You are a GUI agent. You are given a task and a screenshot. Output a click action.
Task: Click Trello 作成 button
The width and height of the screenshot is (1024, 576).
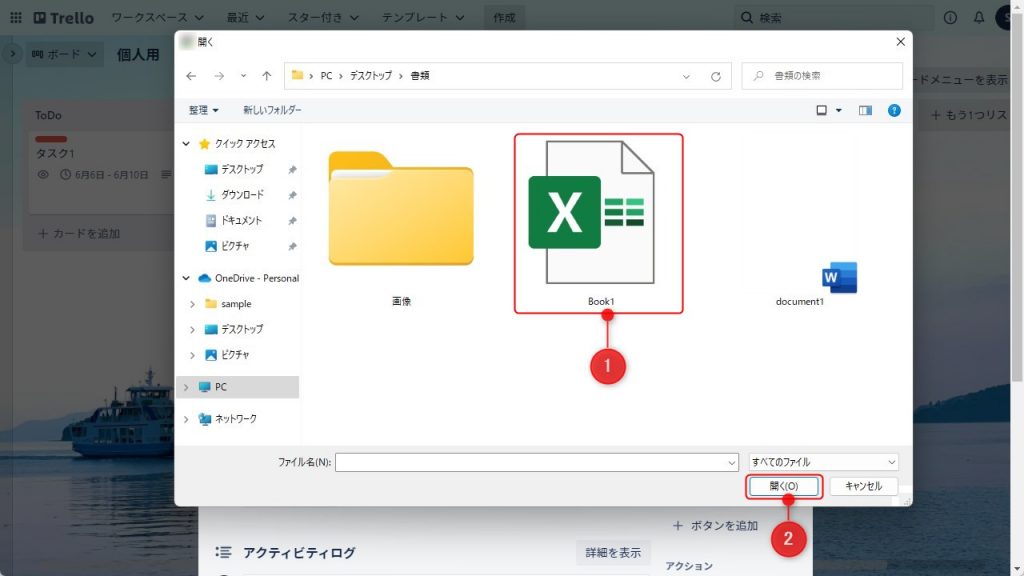coord(504,18)
